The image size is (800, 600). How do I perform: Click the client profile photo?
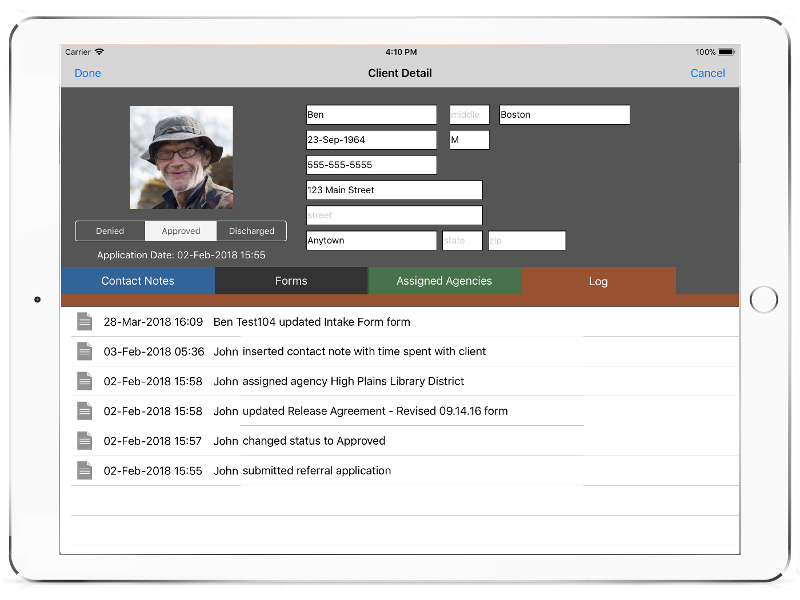tap(181, 157)
